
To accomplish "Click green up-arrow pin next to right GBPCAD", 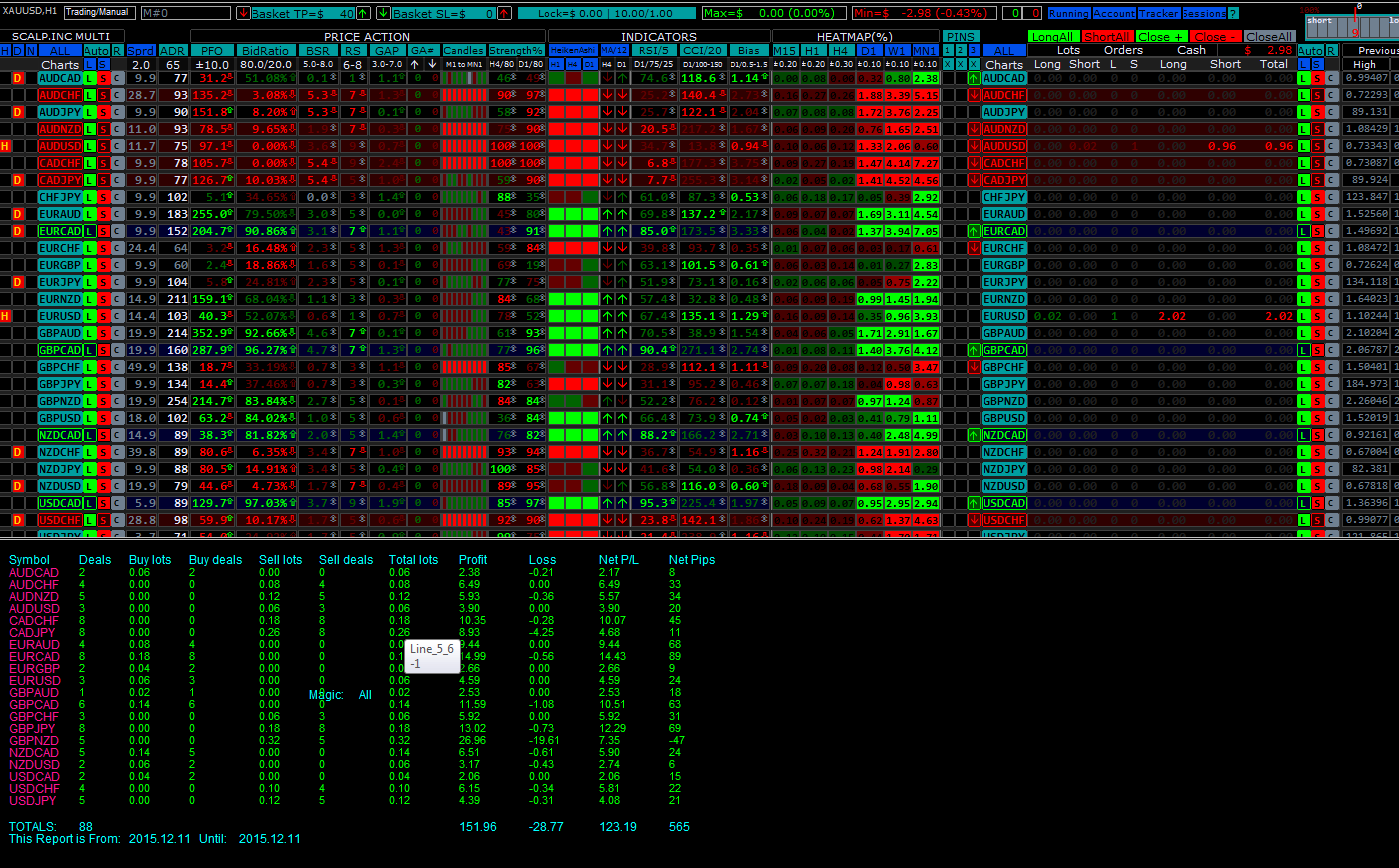I will pos(975,350).
